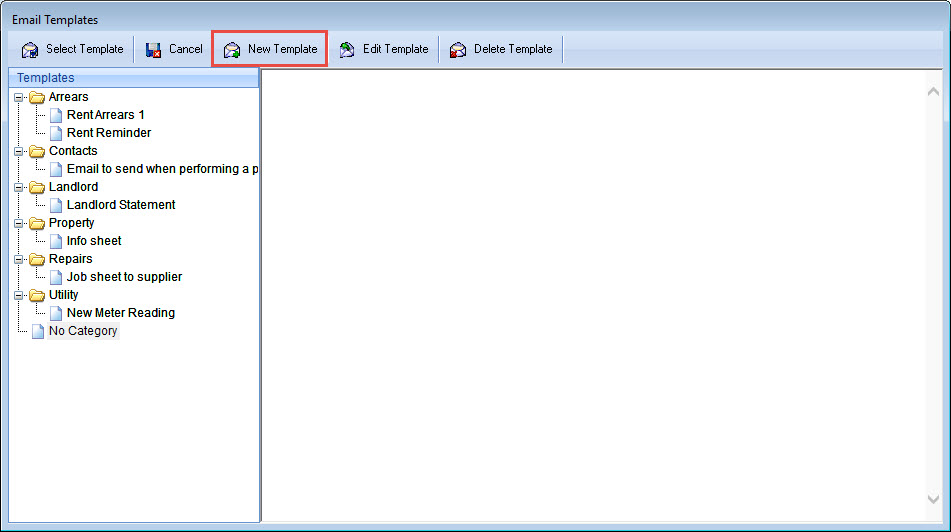Viewport: 951px width, 532px height.
Task: Click the New Template envelope icon
Action: pos(232,50)
